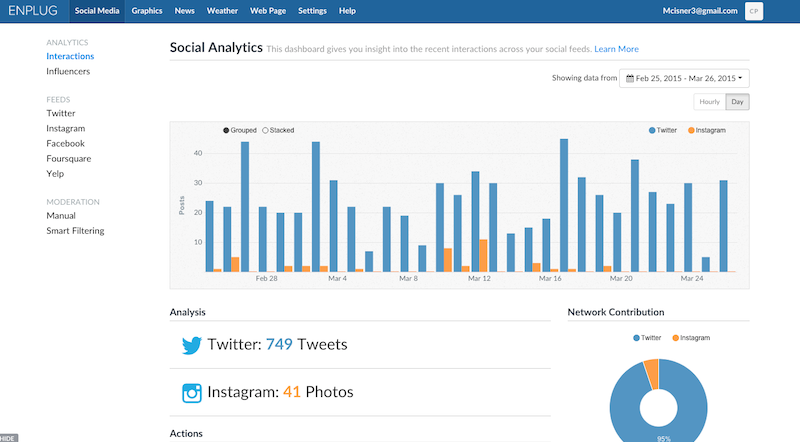
Task: Open the News menu
Action: (184, 11)
